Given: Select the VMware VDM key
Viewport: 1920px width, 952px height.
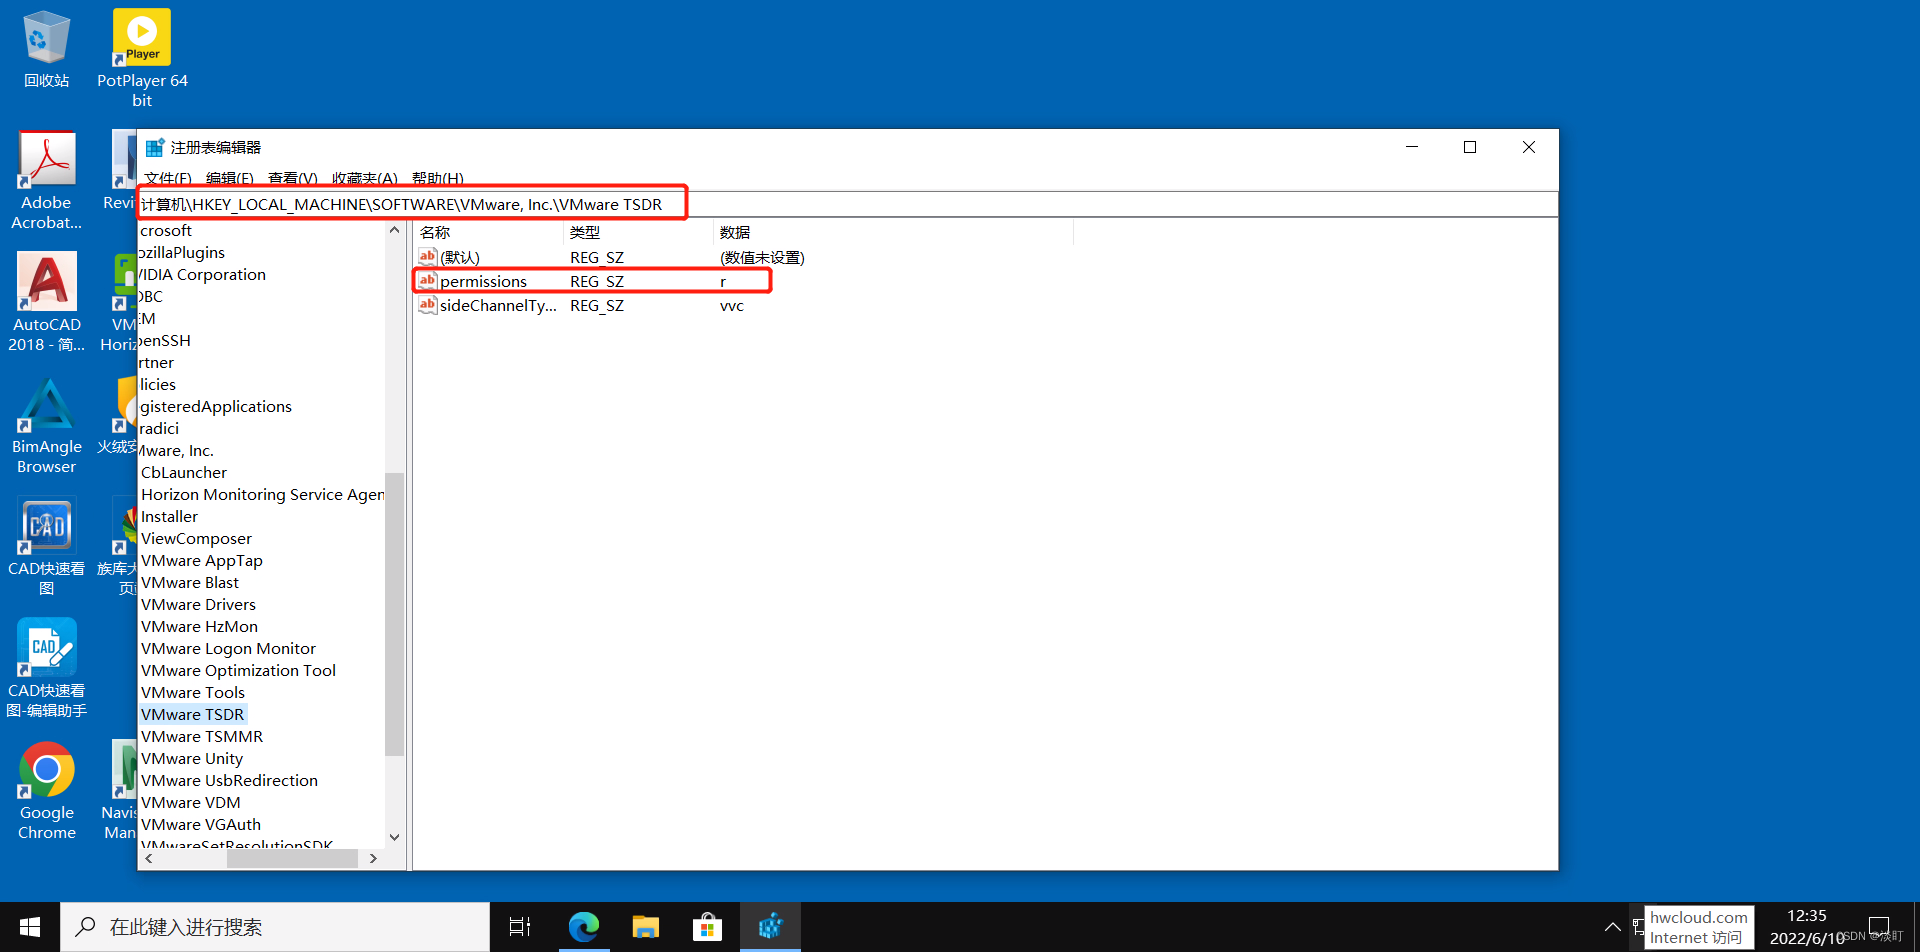Looking at the screenshot, I should point(190,802).
